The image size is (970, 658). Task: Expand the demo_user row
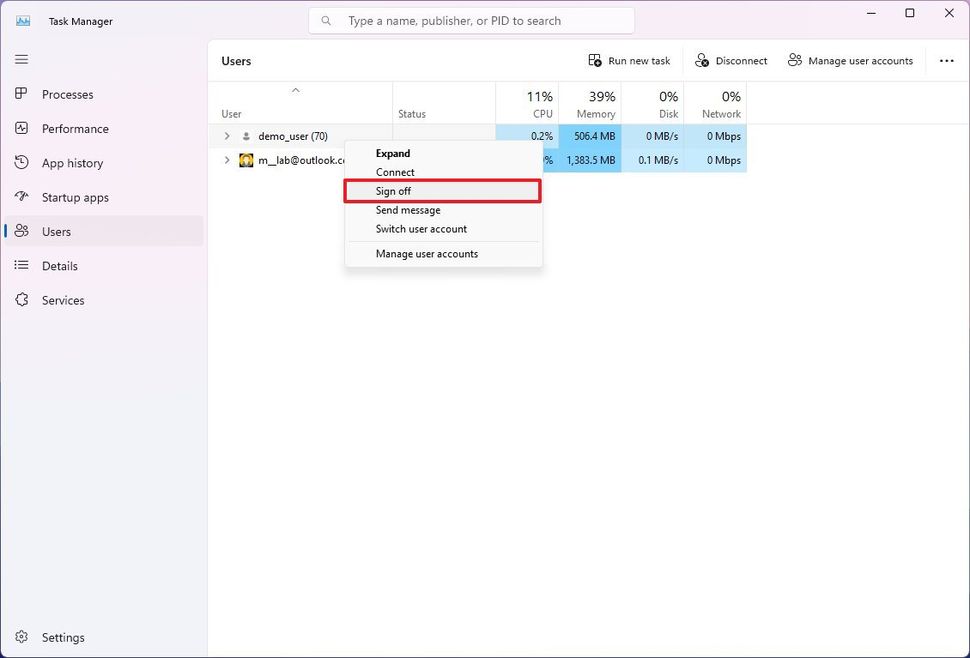(x=226, y=135)
